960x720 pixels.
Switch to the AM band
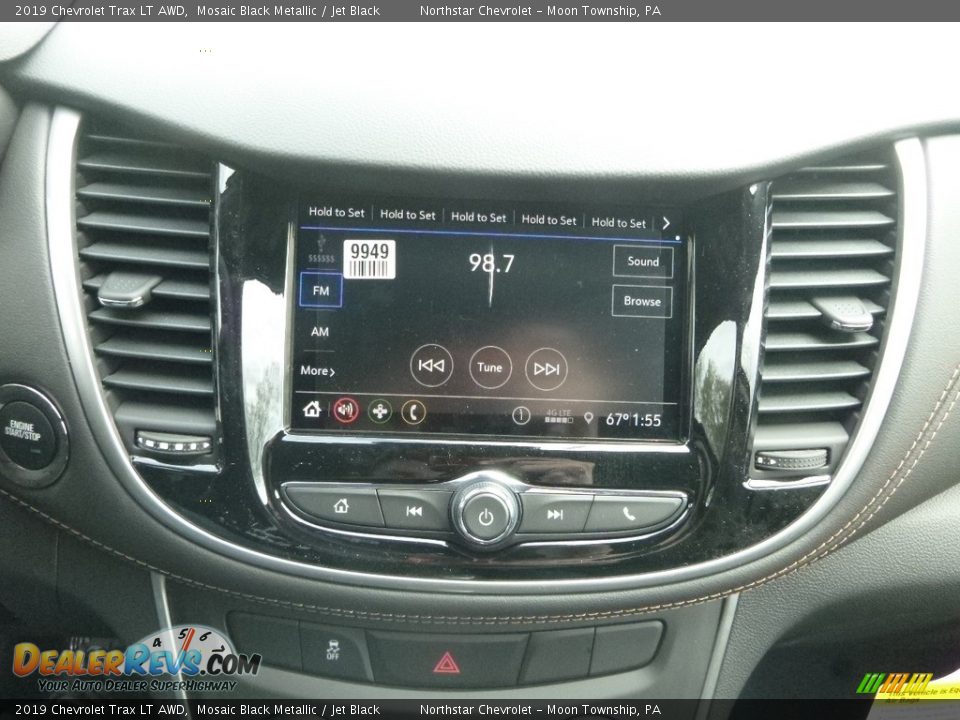tap(319, 332)
